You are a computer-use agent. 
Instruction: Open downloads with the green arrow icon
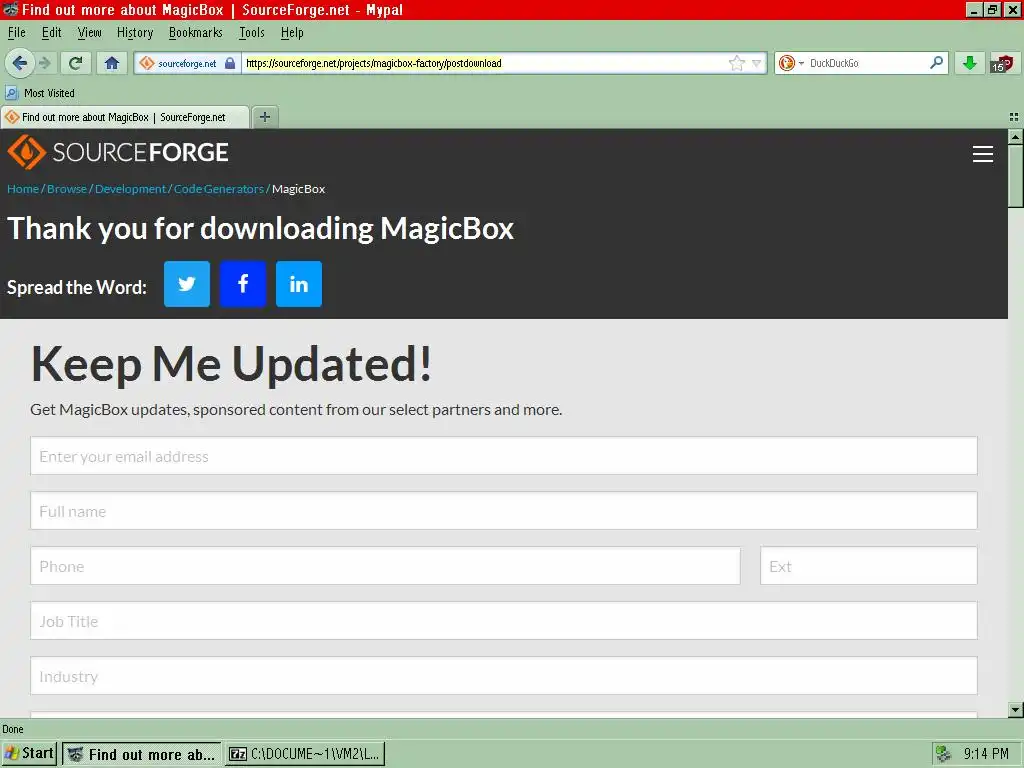pyautogui.click(x=970, y=63)
